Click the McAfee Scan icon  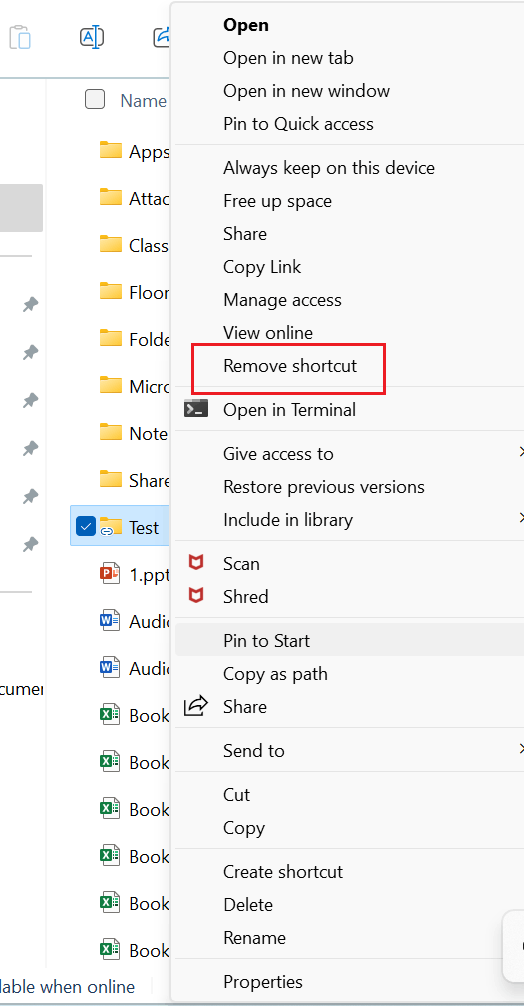(x=196, y=563)
